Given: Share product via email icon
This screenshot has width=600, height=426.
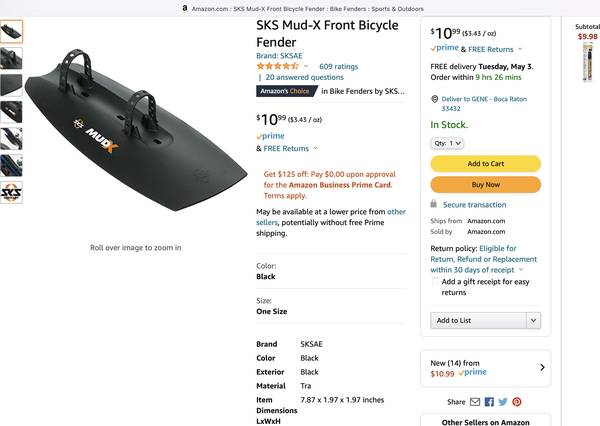Looking at the screenshot, I should click(x=475, y=401).
